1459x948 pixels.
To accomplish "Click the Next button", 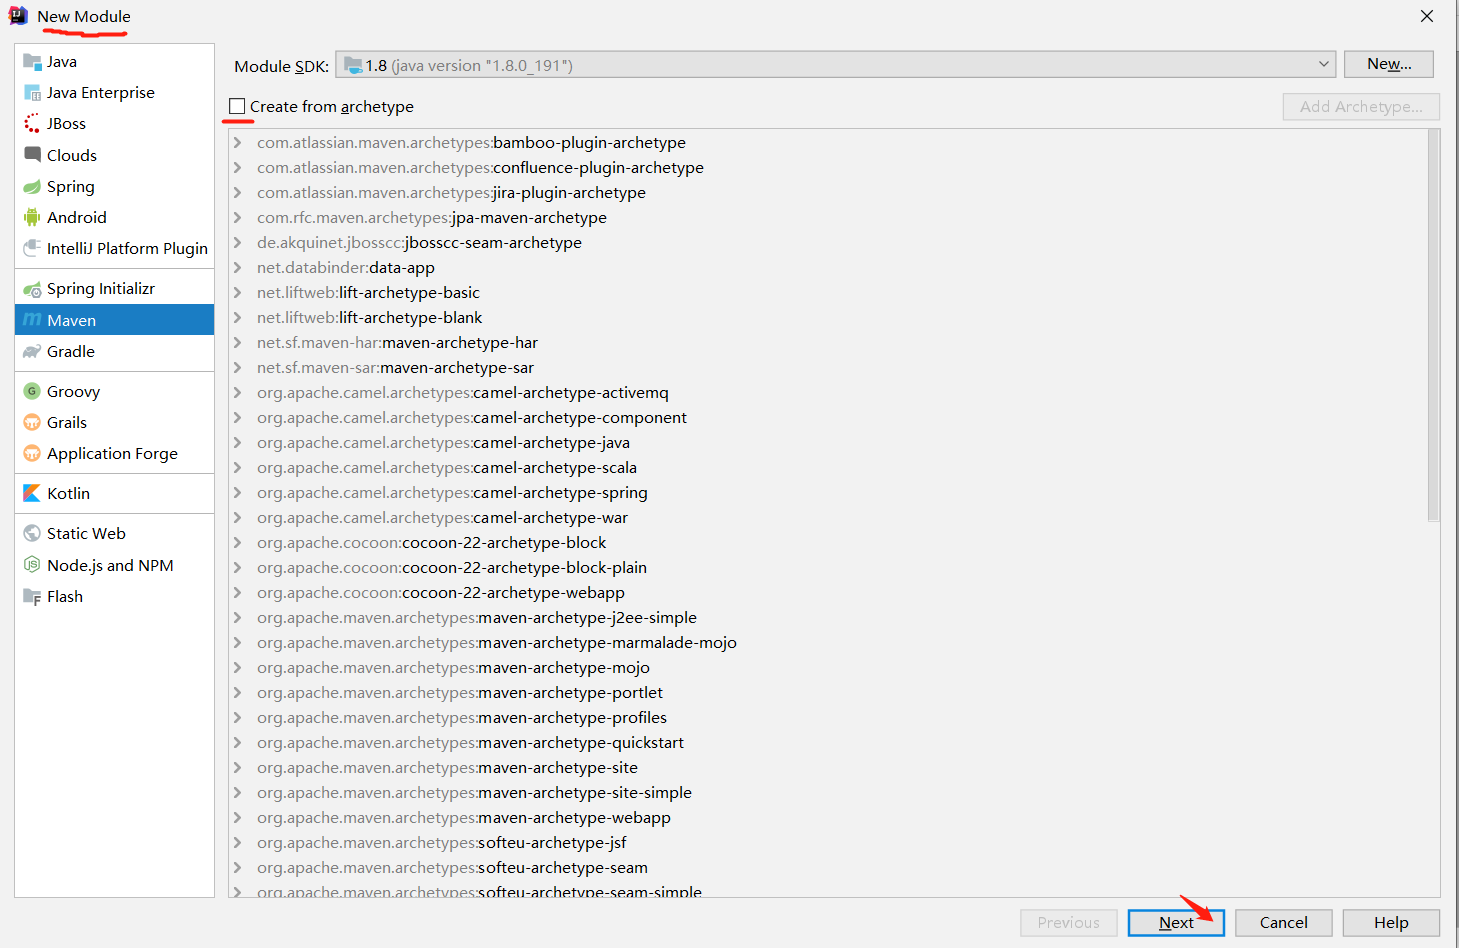I will pyautogui.click(x=1176, y=923).
